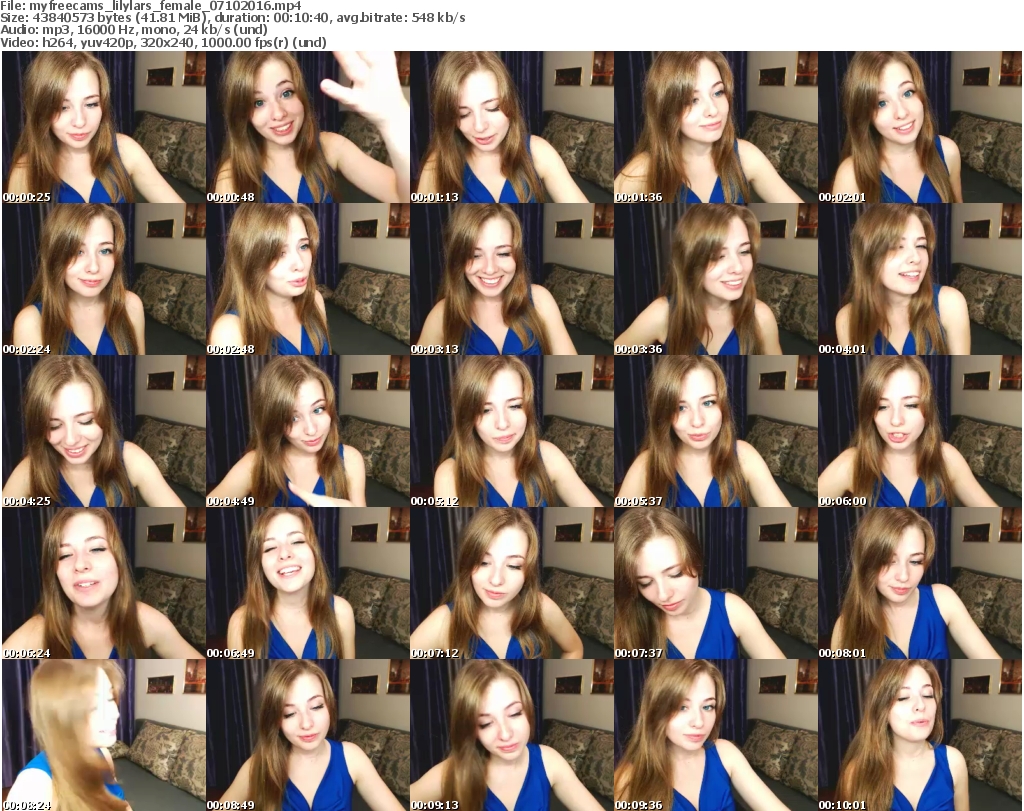The image size is (1024, 811).
Task: Select the thumbnail frame stamped 00:09:13
Action: [512, 735]
